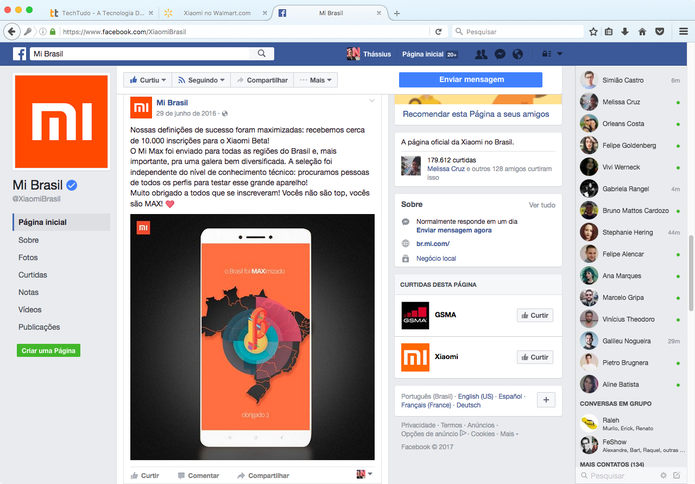The height and width of the screenshot is (484, 695).
Task: Open the Messenger messages icon
Action: point(500,54)
